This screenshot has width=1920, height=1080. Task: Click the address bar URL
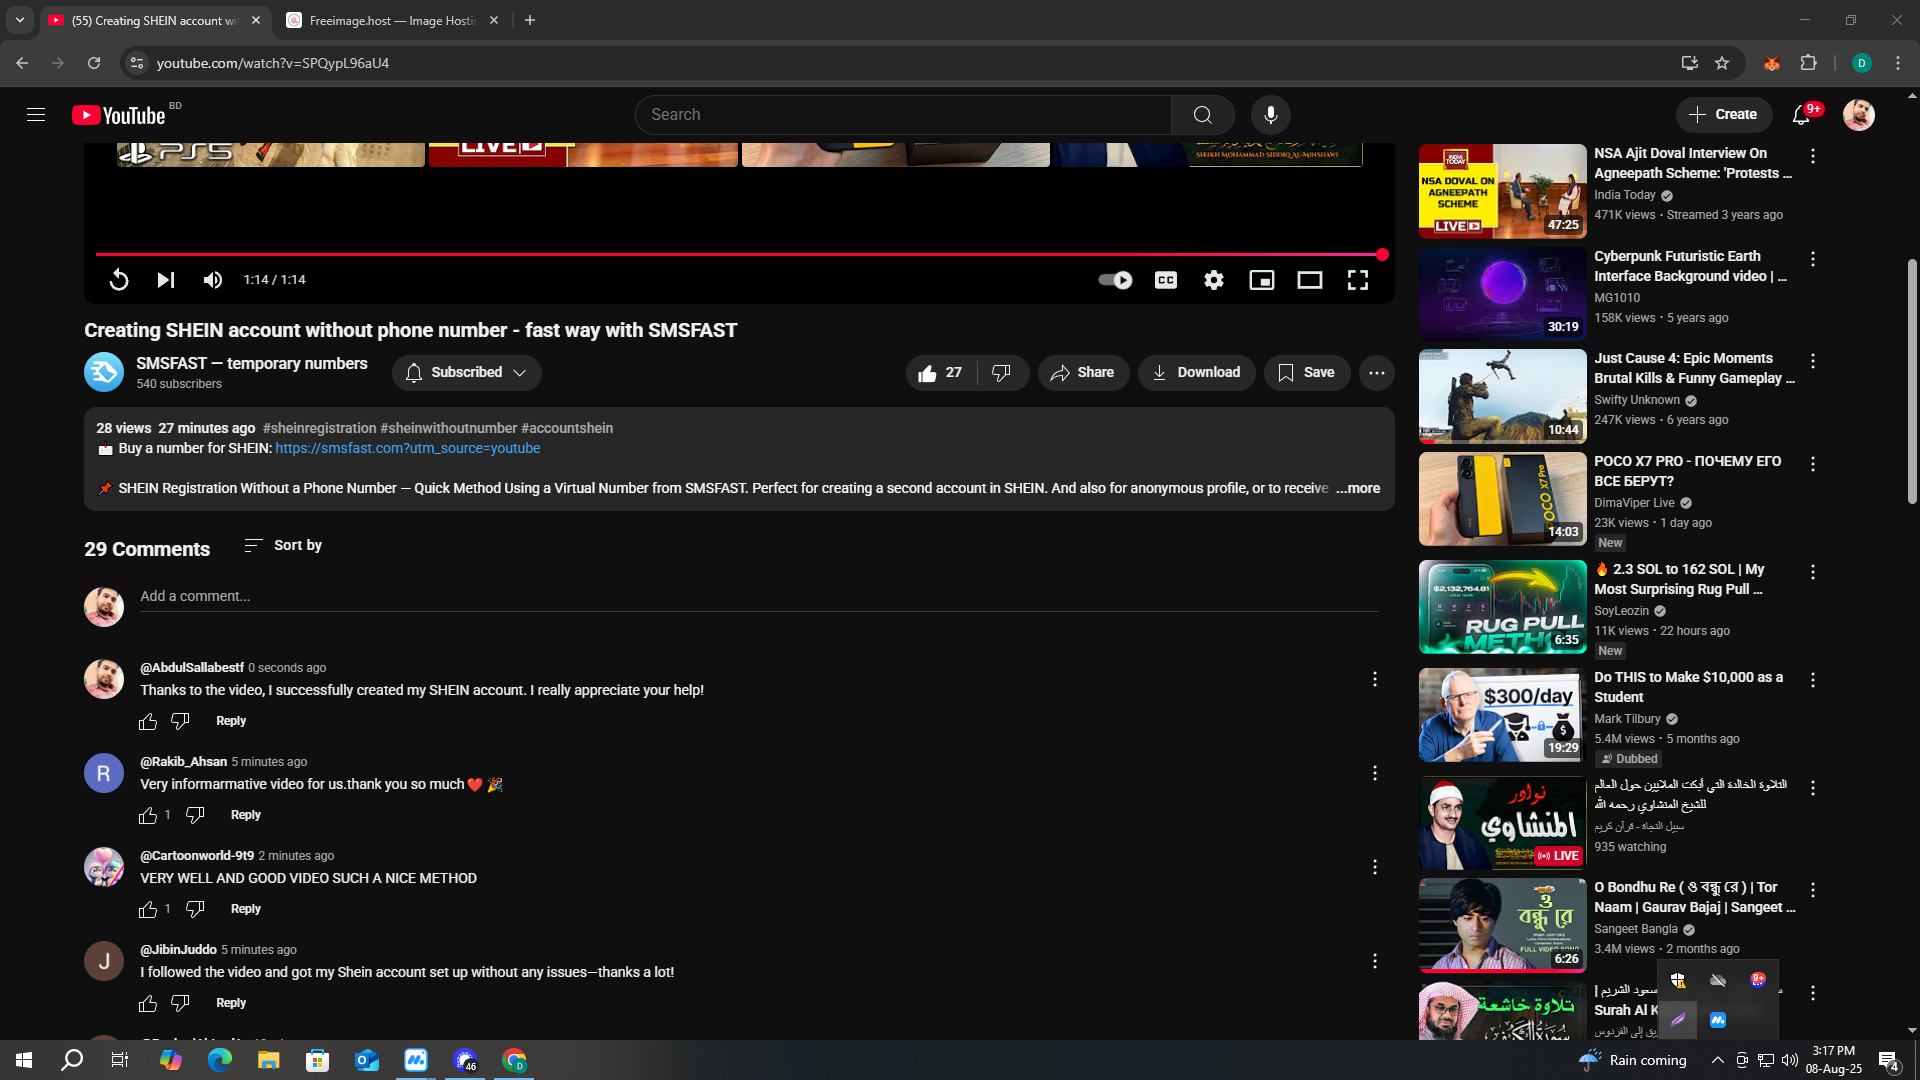click(273, 63)
